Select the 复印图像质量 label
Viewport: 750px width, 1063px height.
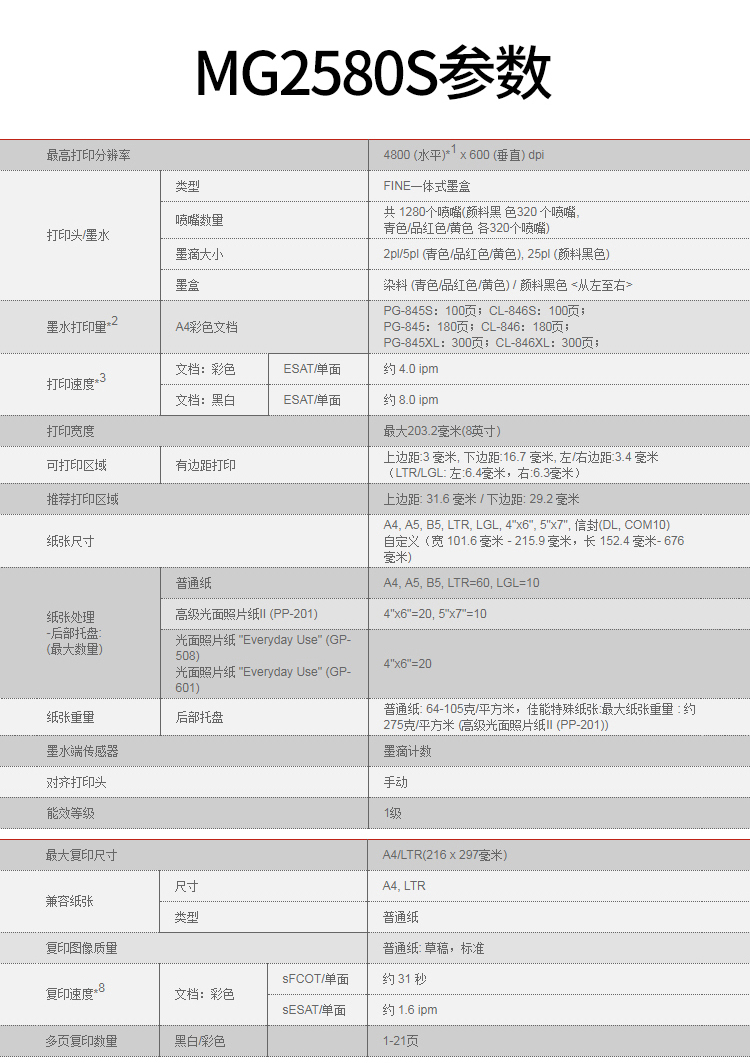click(81, 948)
